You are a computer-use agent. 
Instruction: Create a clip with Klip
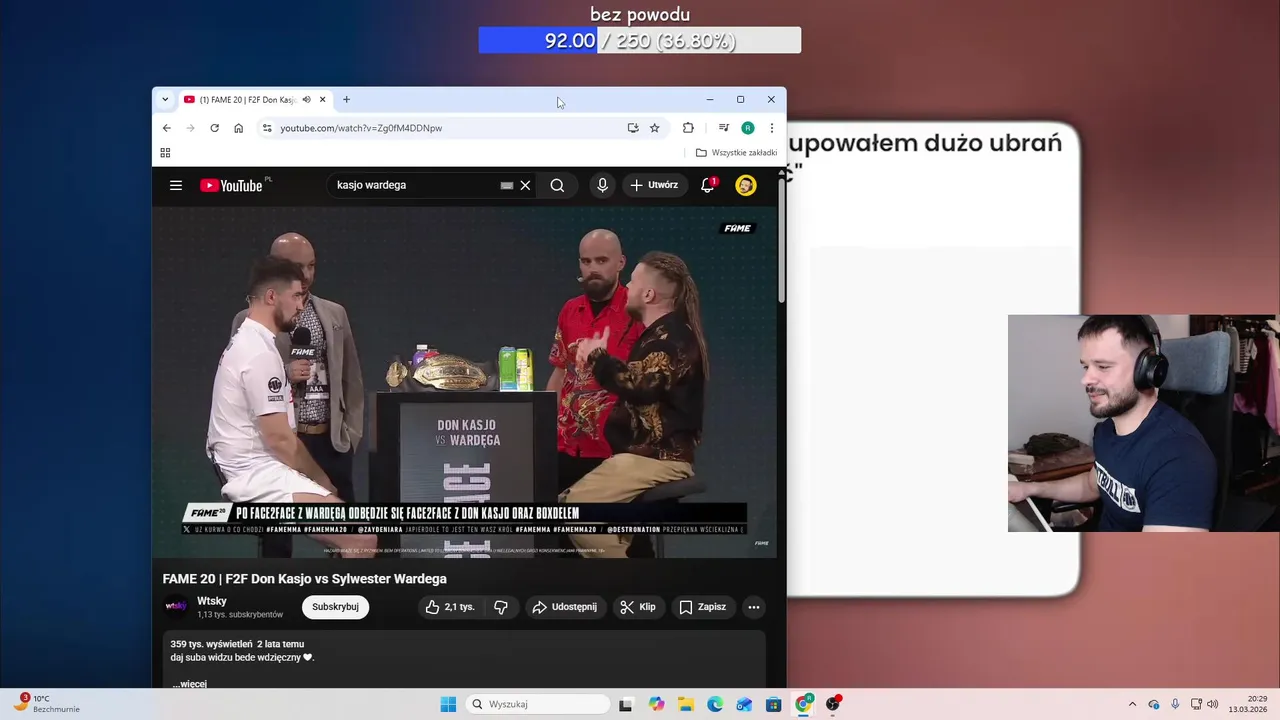638,607
